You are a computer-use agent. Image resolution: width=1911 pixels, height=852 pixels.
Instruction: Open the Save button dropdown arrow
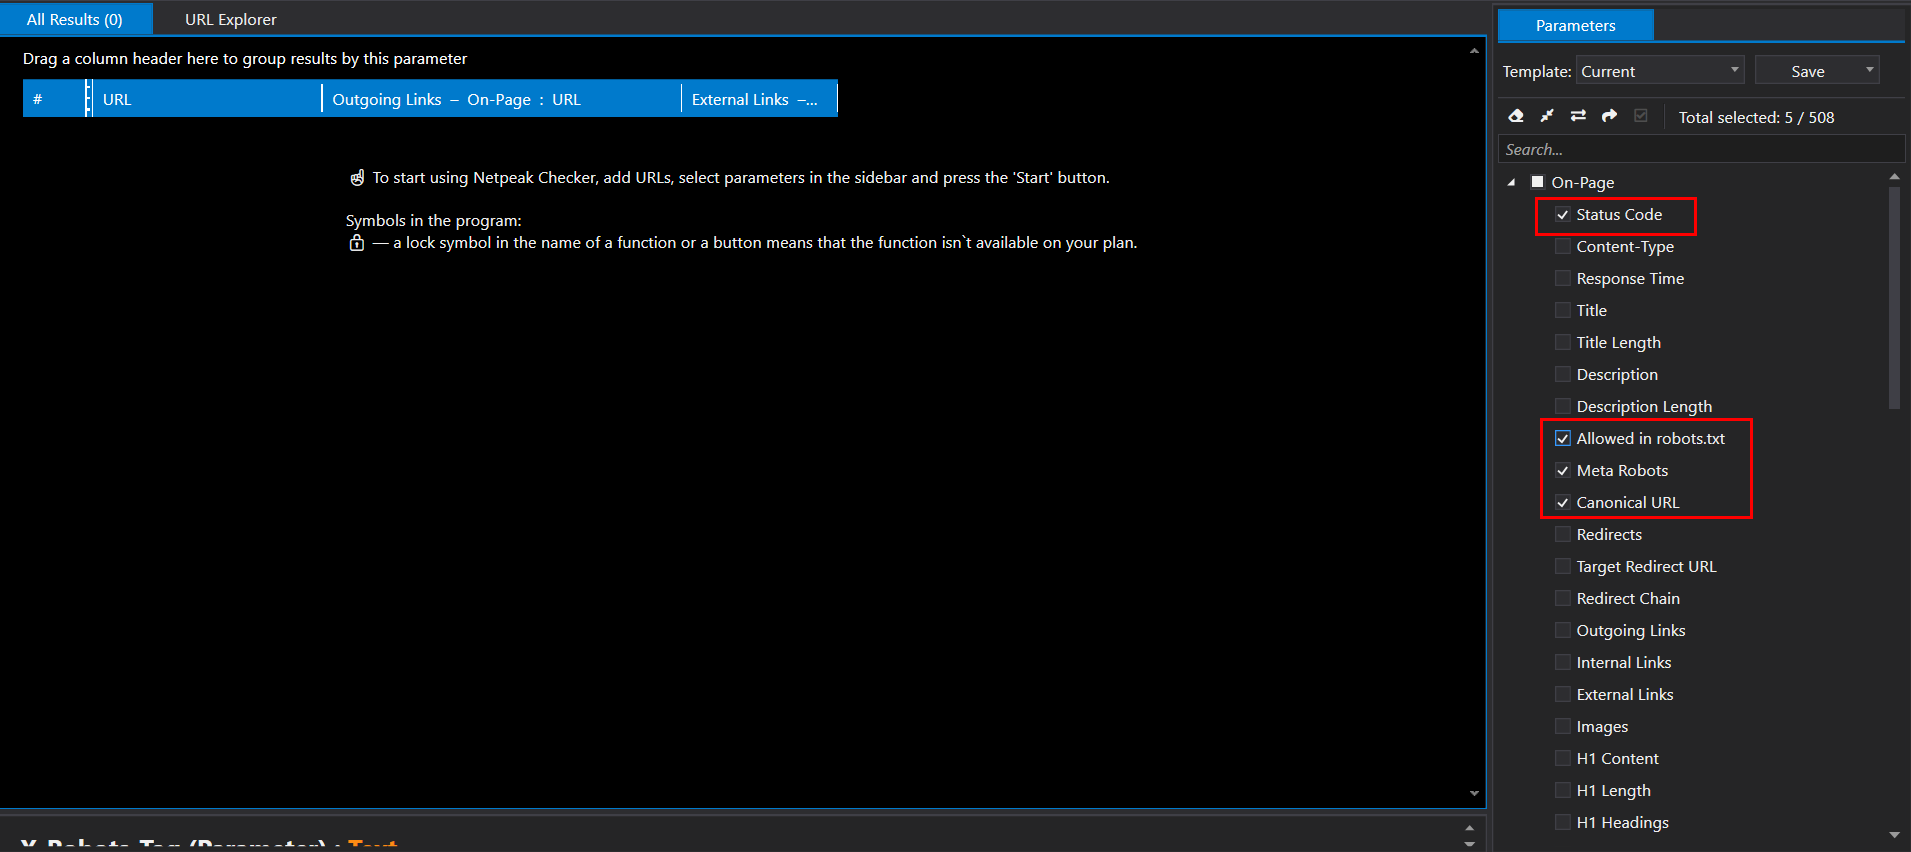click(x=1869, y=70)
